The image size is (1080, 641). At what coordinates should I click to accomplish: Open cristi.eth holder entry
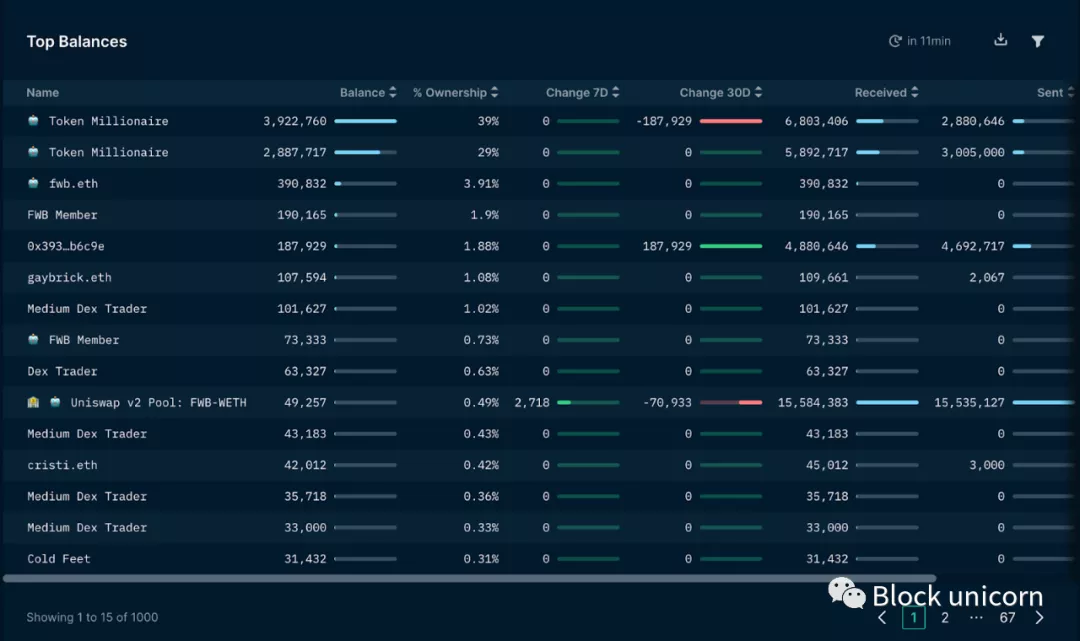[x=62, y=465]
